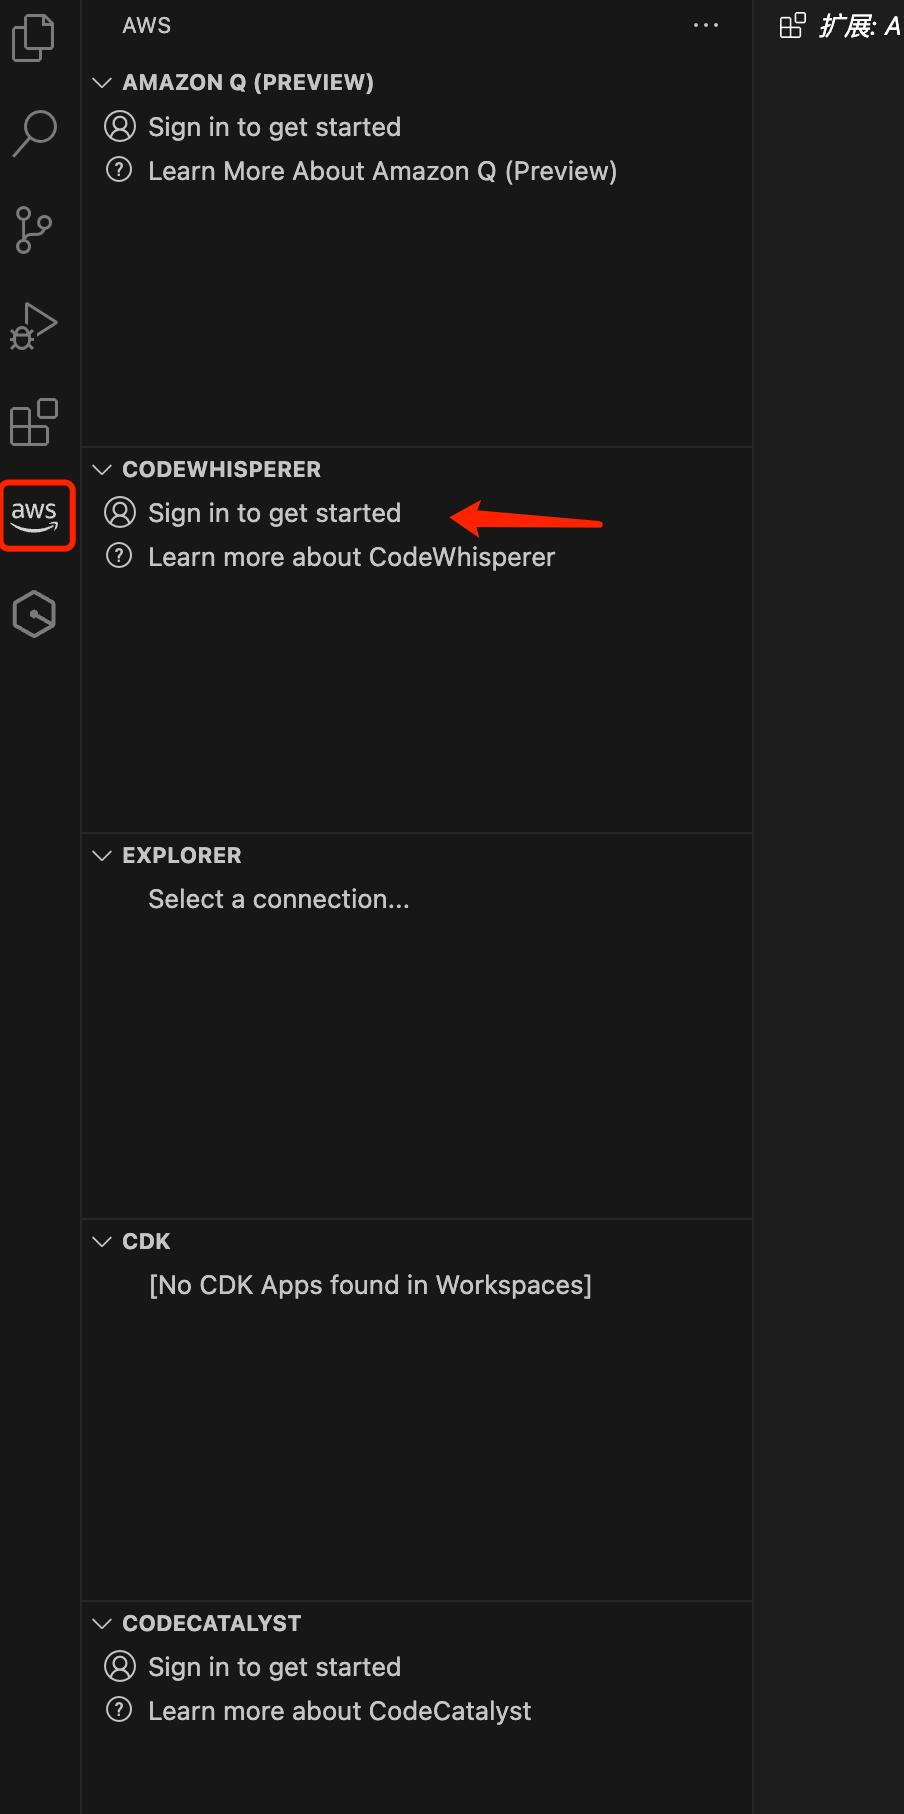Collapse the CDK section
This screenshot has height=1814, width=904.
coord(101,1241)
